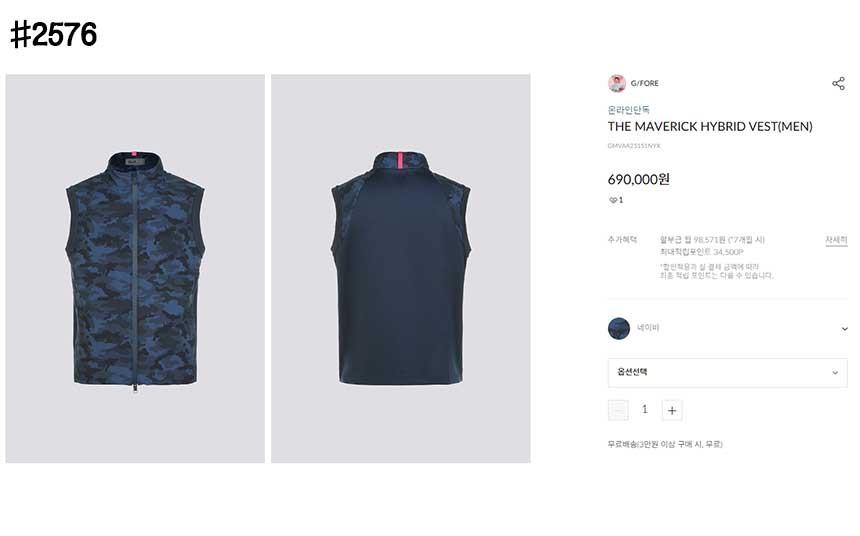Open the G/FORE brand name link
860x536 pixels.
[x=644, y=83]
